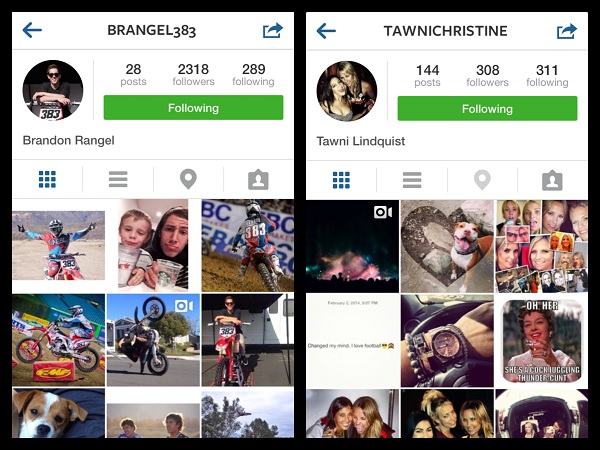Open Brandon Rangel's profile picture
Viewport: 600px width, 450px height.
tap(53, 90)
